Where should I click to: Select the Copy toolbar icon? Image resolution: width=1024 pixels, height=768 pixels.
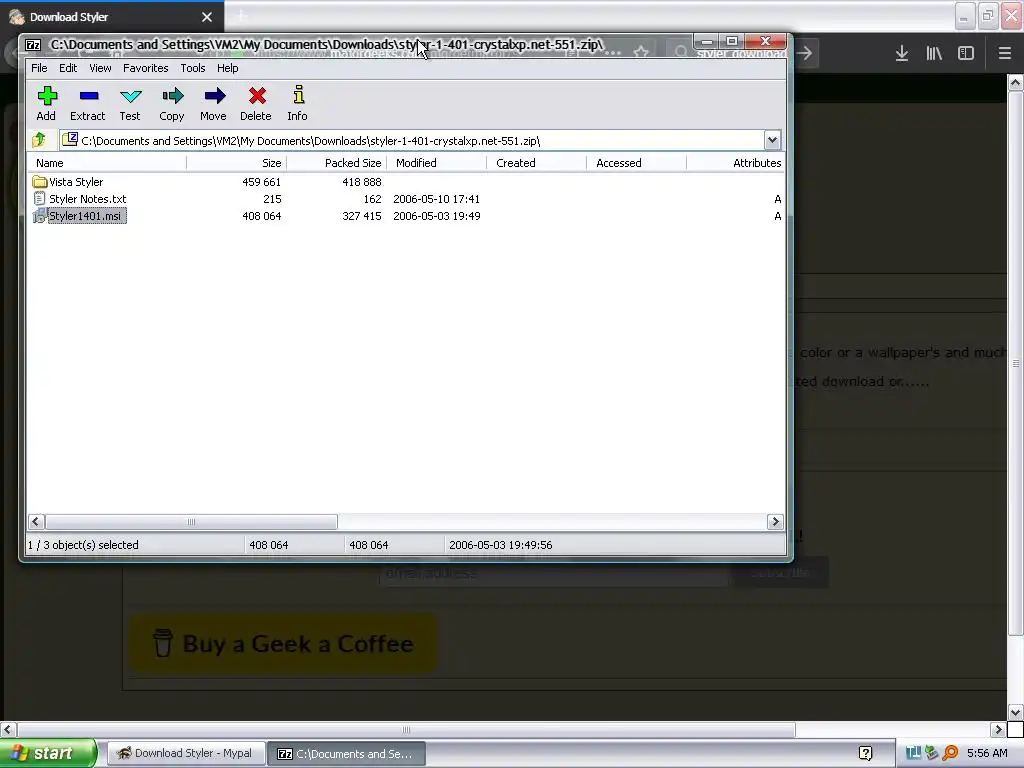point(172,97)
